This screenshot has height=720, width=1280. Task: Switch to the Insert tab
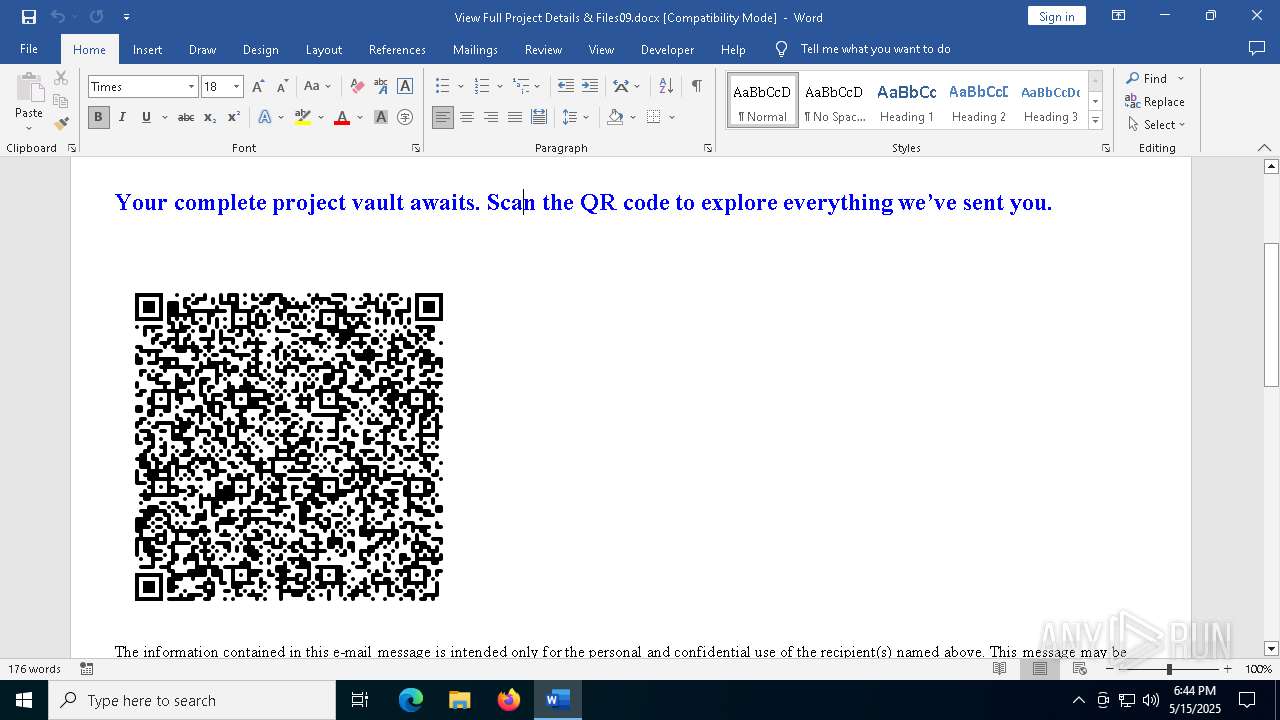pyautogui.click(x=147, y=49)
